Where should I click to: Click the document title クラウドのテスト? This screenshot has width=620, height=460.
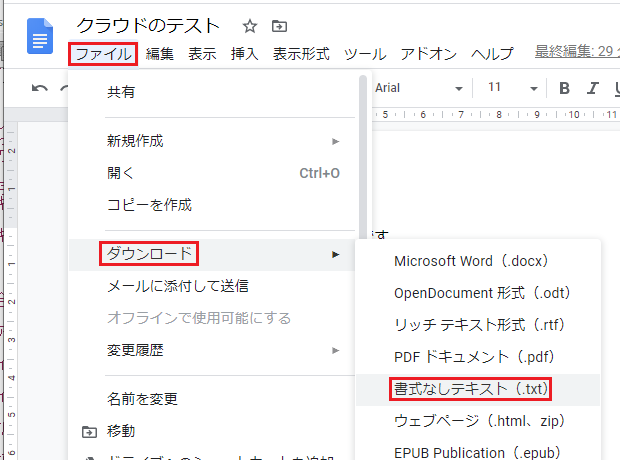point(148,26)
